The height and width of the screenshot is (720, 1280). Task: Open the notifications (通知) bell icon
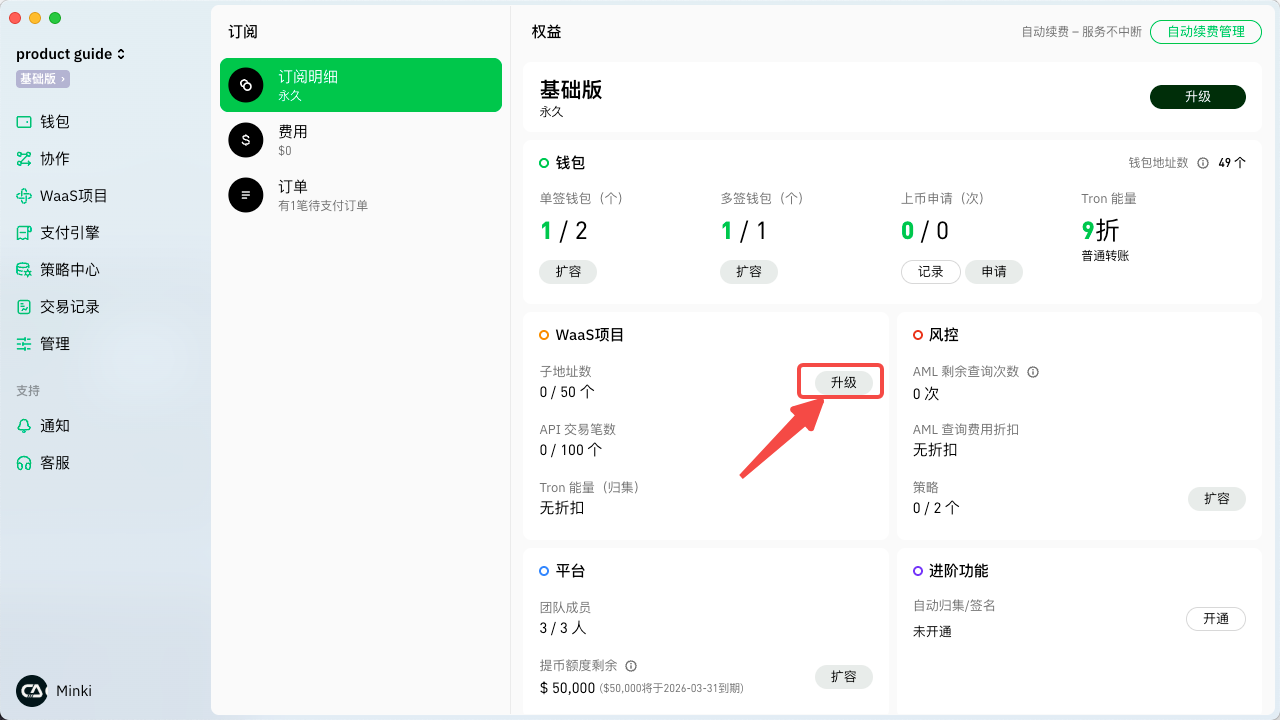pyautogui.click(x=24, y=426)
